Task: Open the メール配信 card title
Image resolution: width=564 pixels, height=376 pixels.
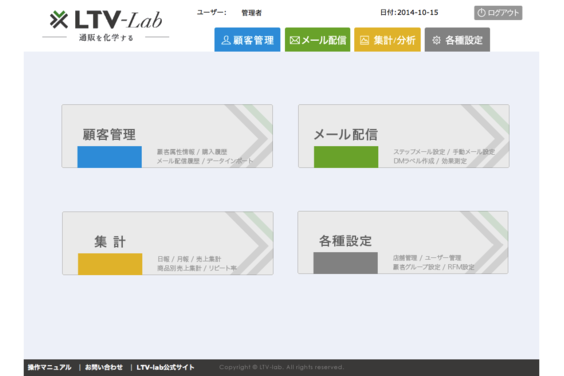Action: 346,135
